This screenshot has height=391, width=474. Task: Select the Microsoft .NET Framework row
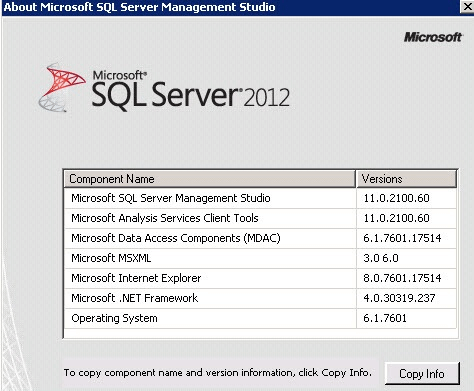point(260,298)
